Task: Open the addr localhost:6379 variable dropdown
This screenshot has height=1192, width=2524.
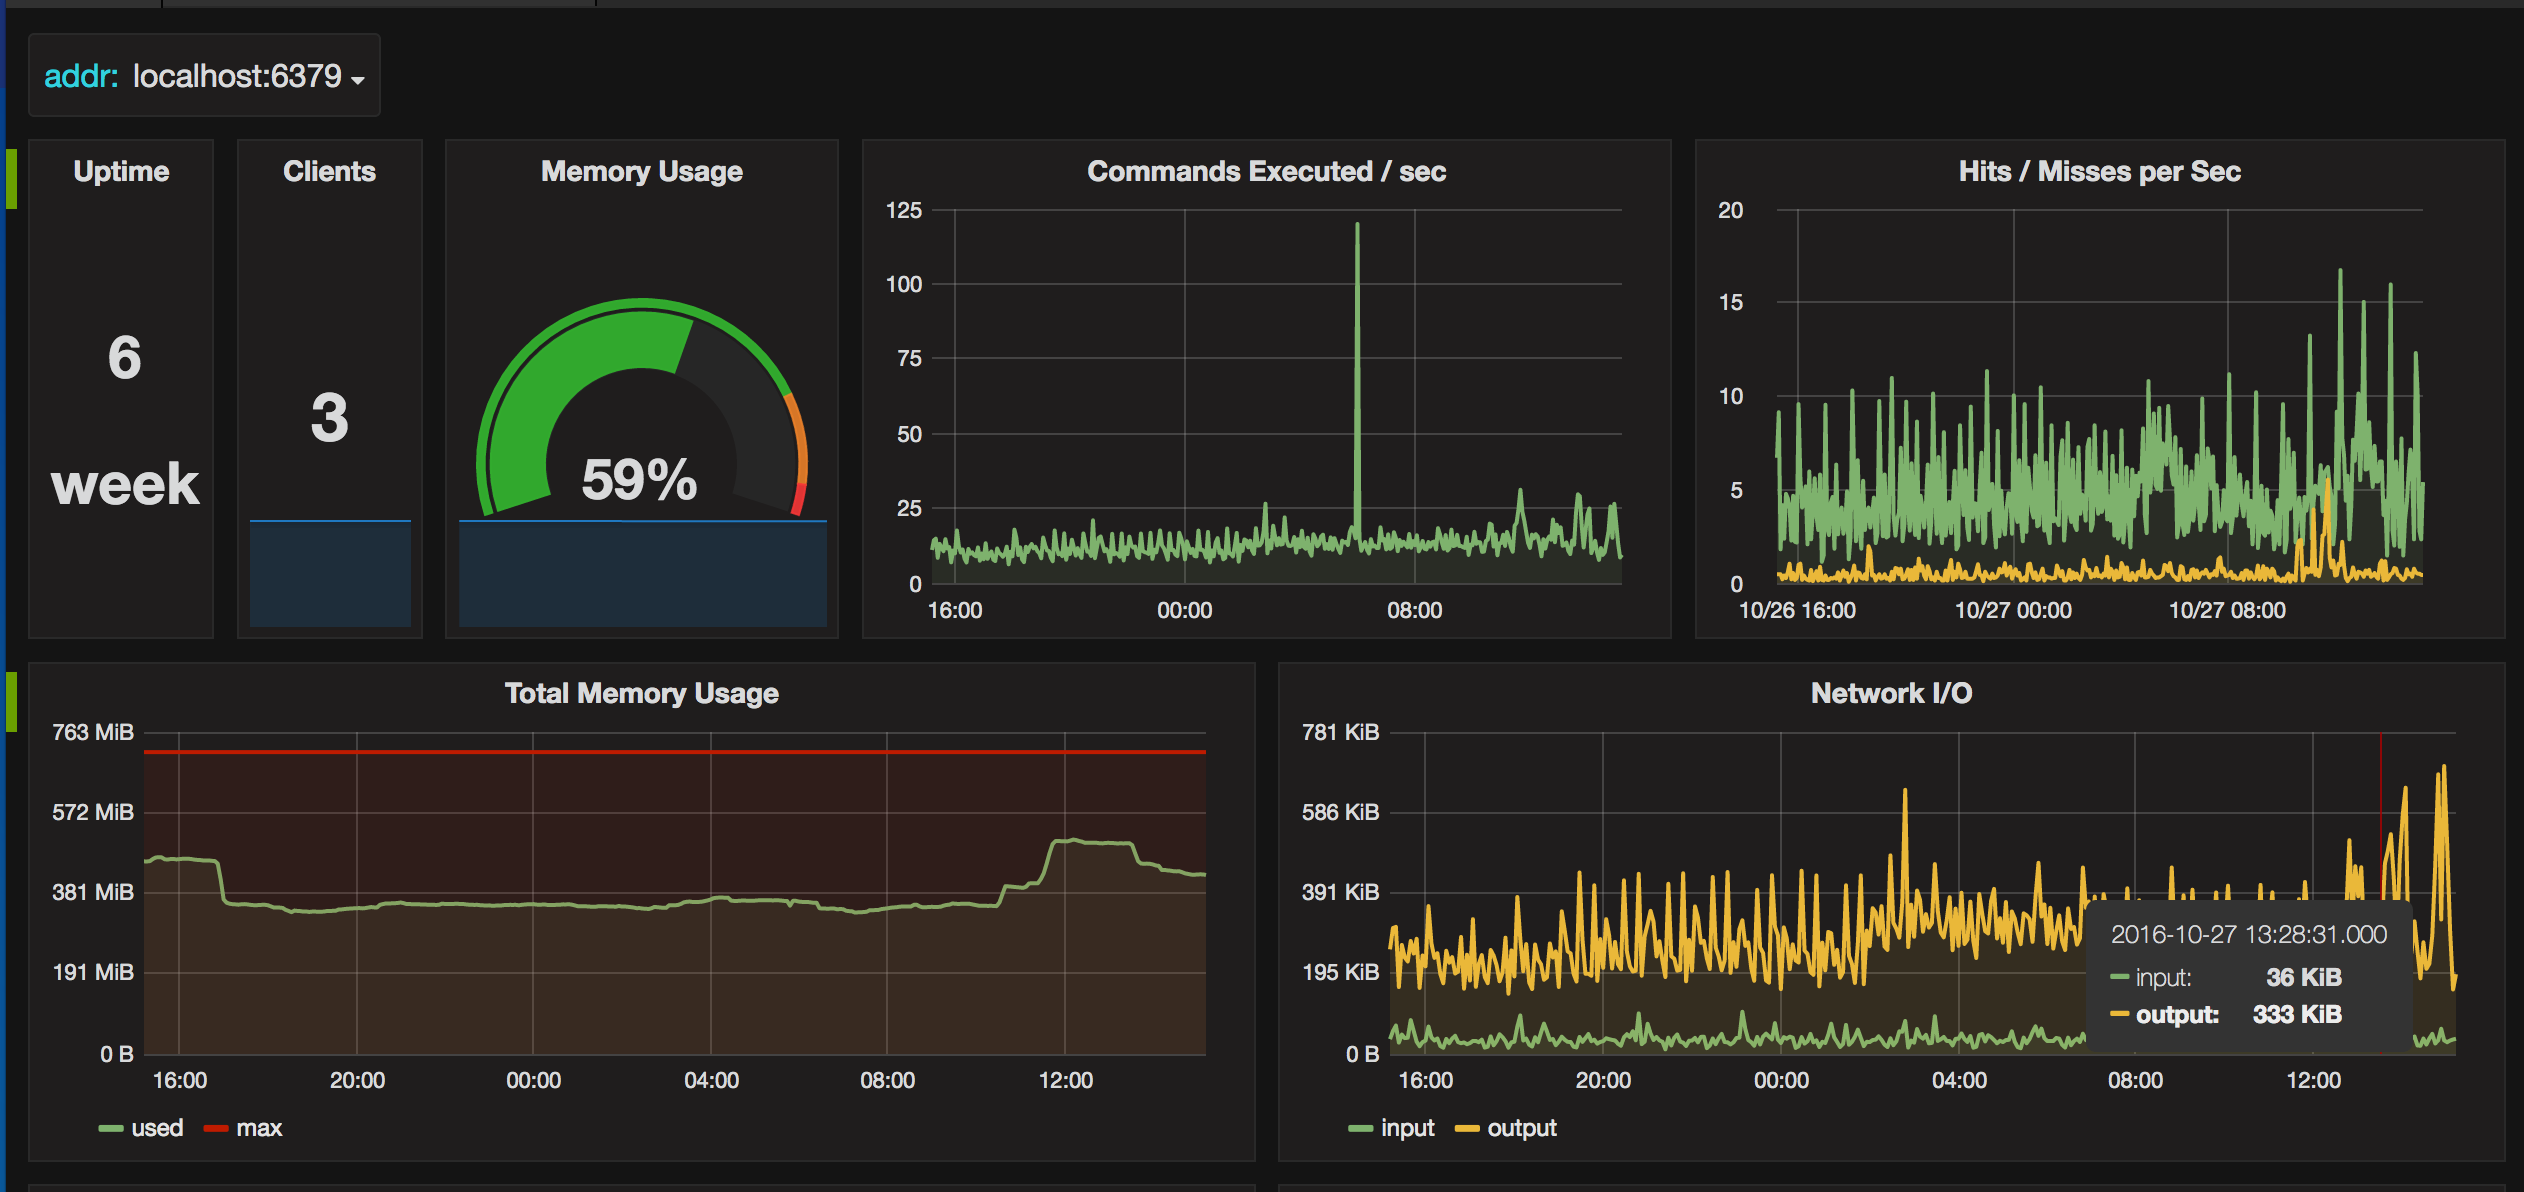Action: 238,76
